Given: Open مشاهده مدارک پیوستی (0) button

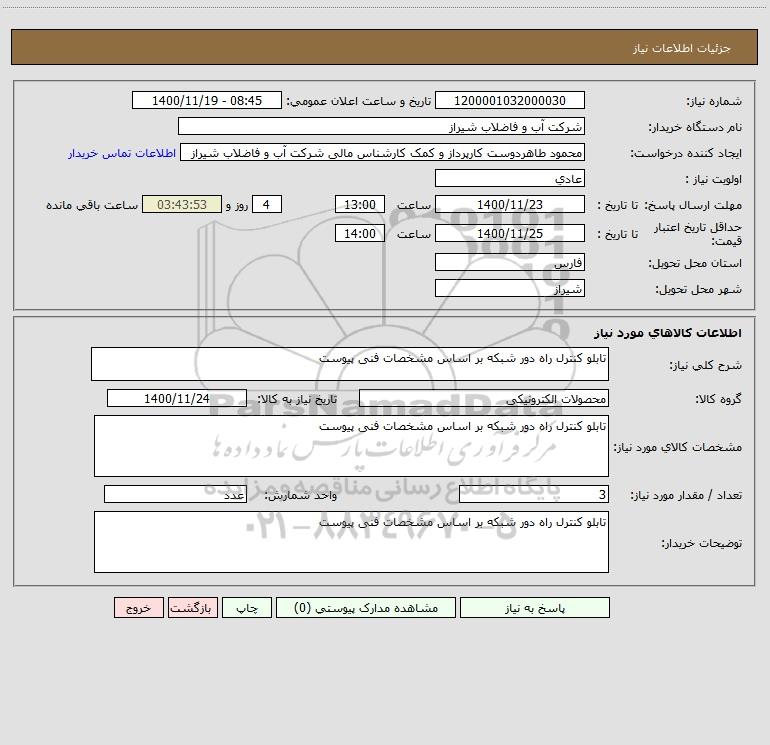Looking at the screenshot, I should pos(366,607).
